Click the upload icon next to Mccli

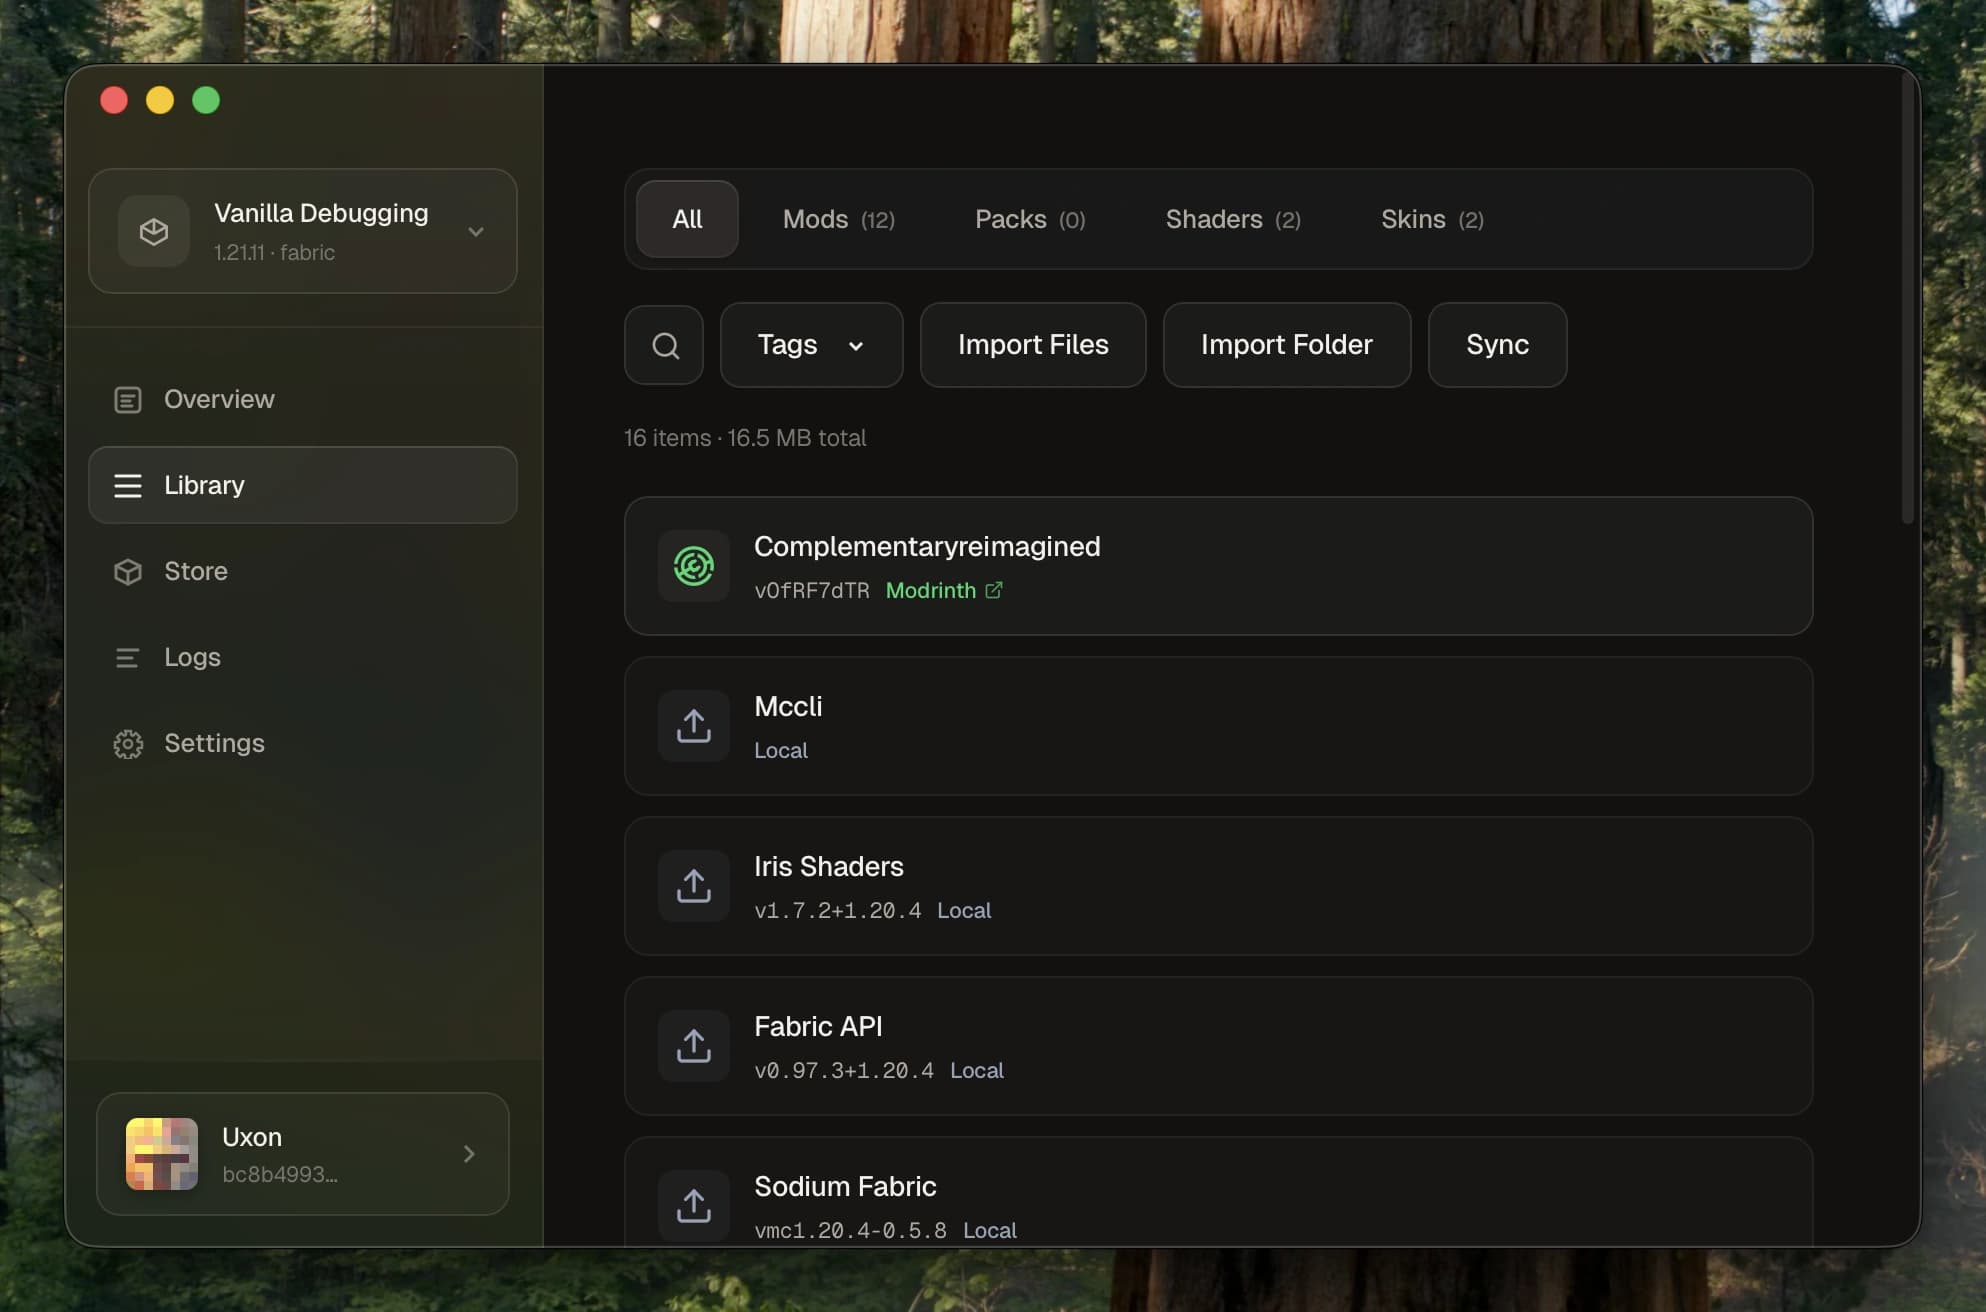click(x=693, y=726)
